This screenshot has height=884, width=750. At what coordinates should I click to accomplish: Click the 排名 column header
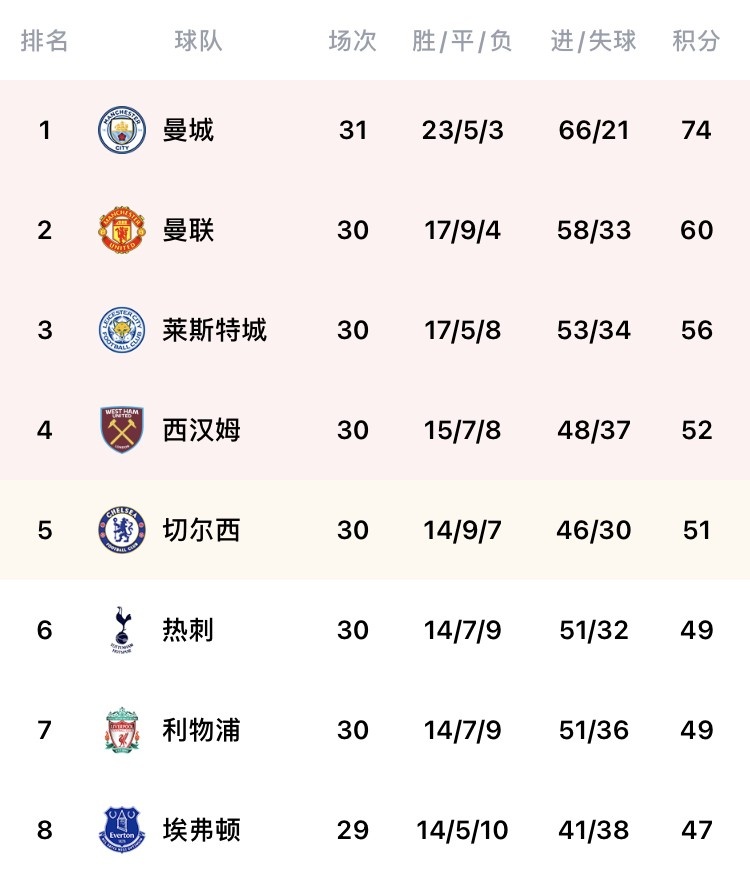point(45,41)
